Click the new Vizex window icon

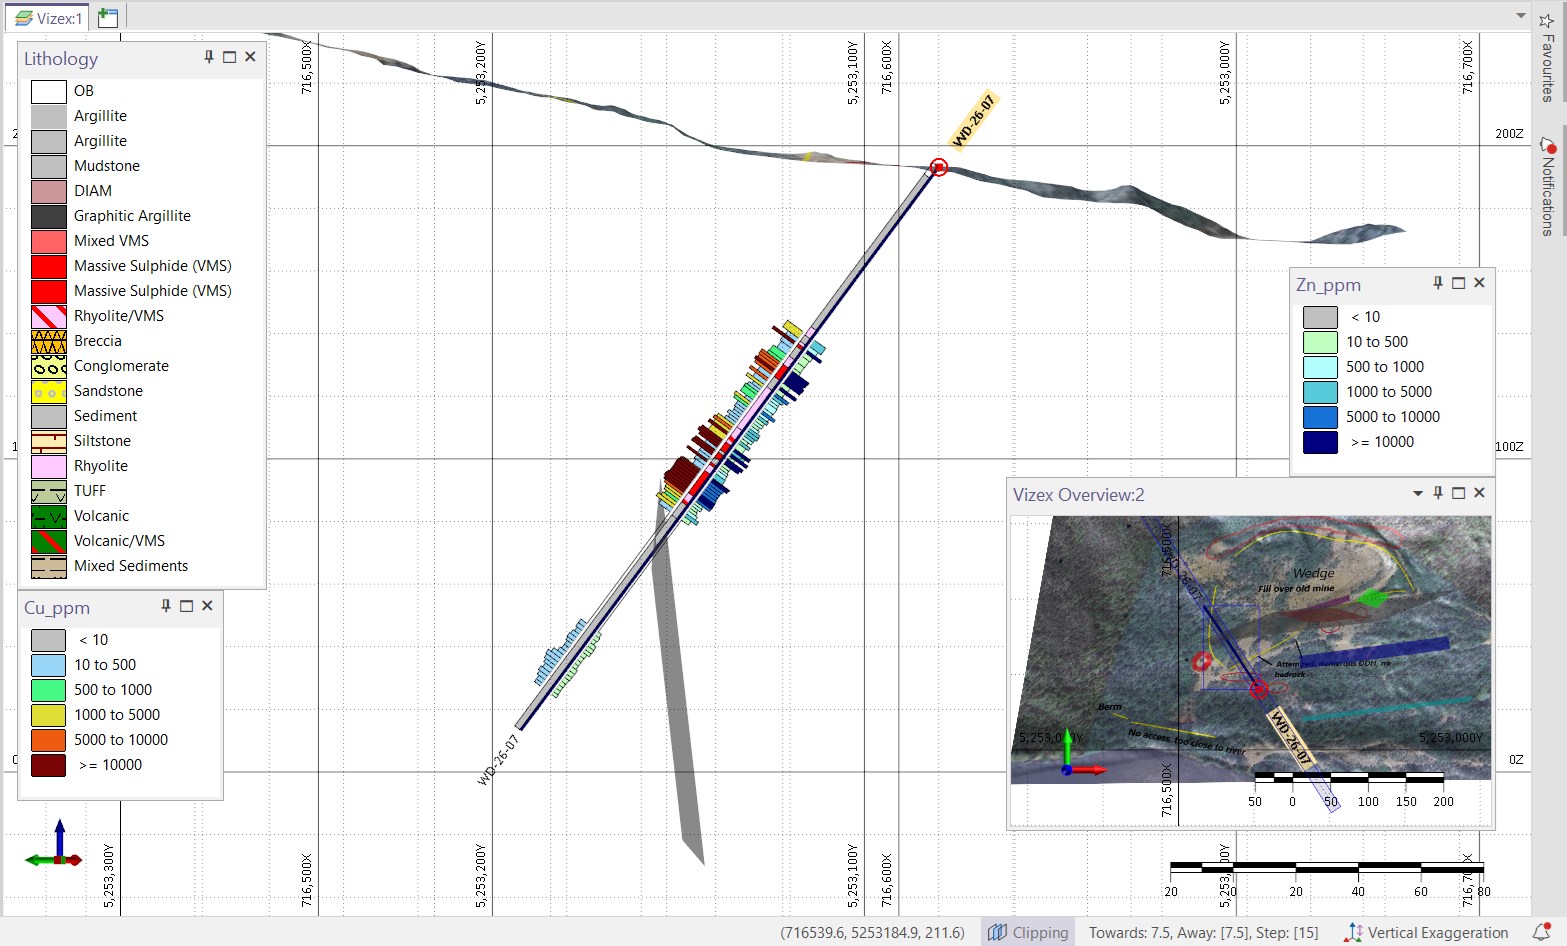(x=108, y=18)
